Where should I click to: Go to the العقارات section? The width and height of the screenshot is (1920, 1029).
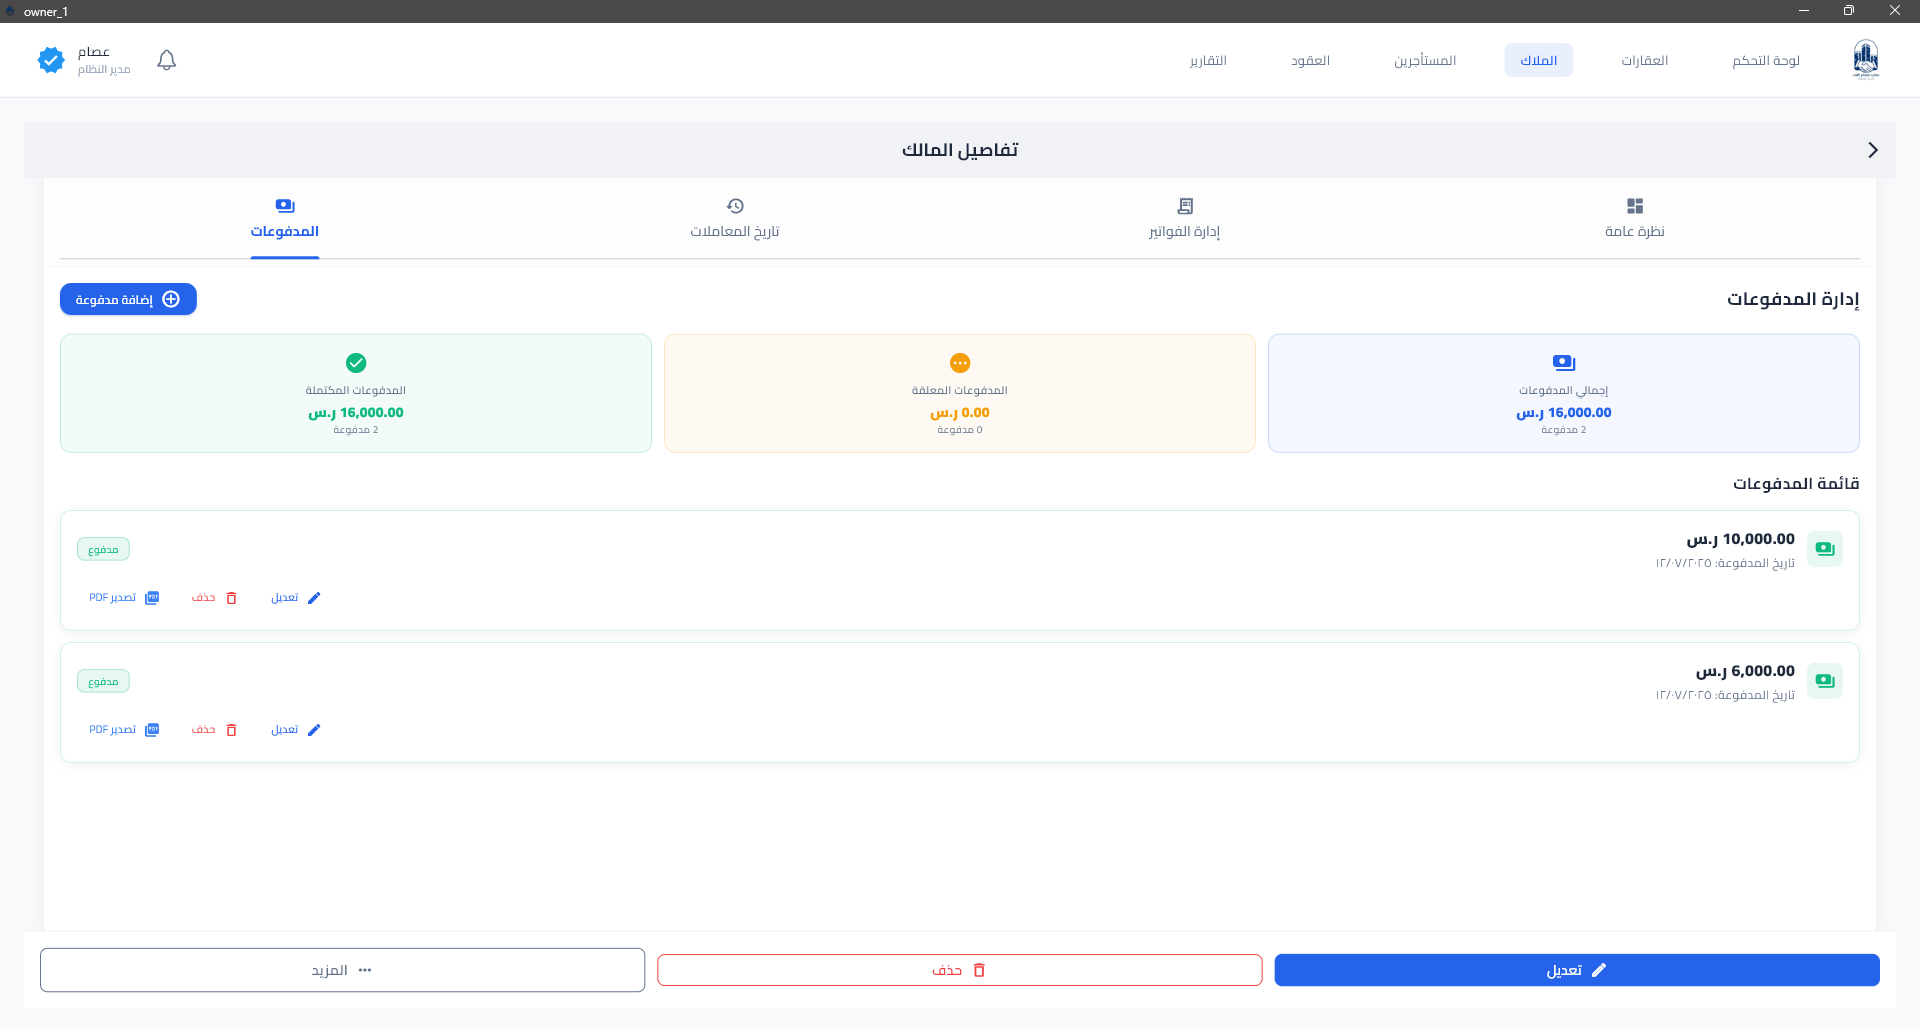pyautogui.click(x=1645, y=60)
